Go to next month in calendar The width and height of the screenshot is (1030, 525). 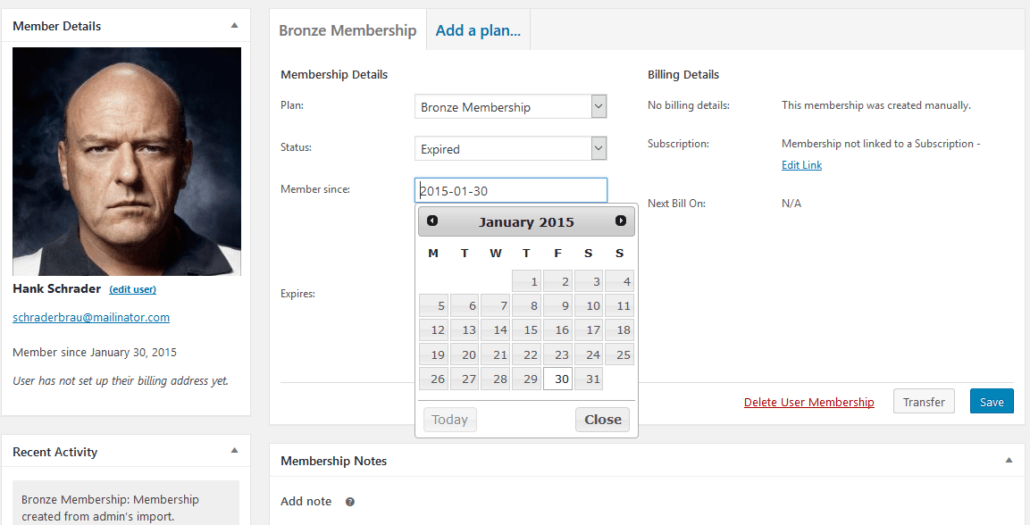click(x=621, y=221)
